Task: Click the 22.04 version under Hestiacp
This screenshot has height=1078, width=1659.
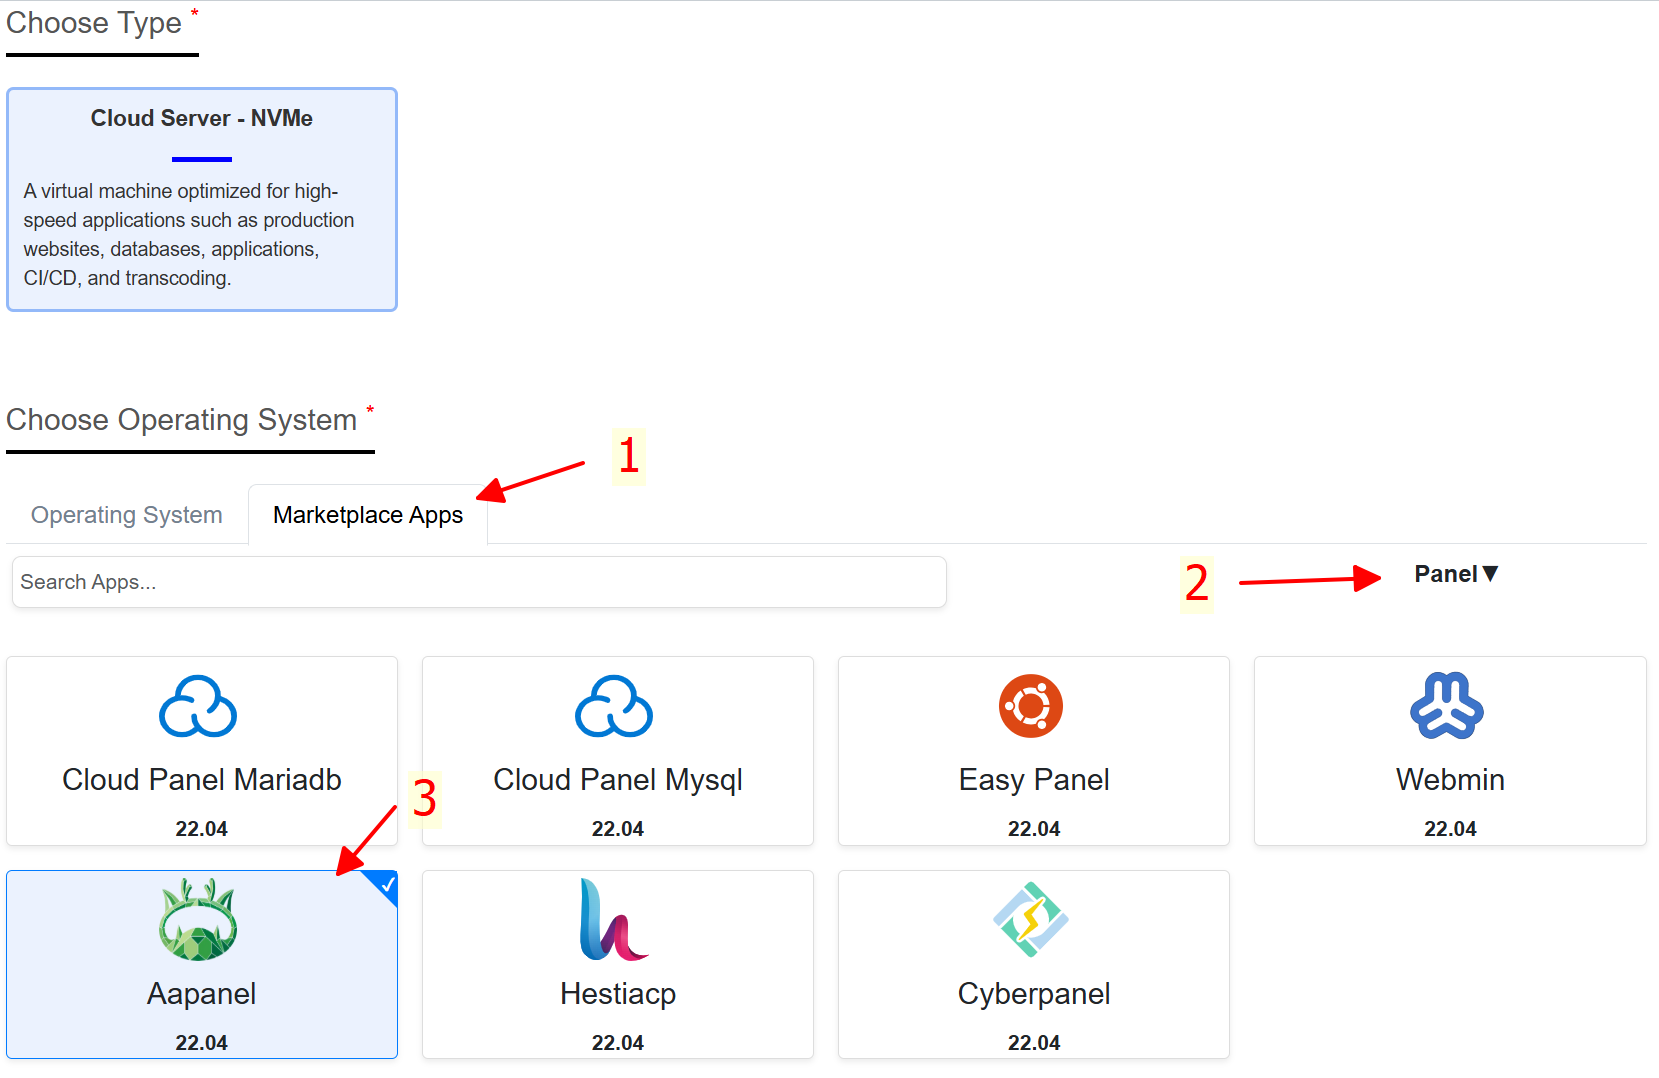Action: pos(618,1043)
